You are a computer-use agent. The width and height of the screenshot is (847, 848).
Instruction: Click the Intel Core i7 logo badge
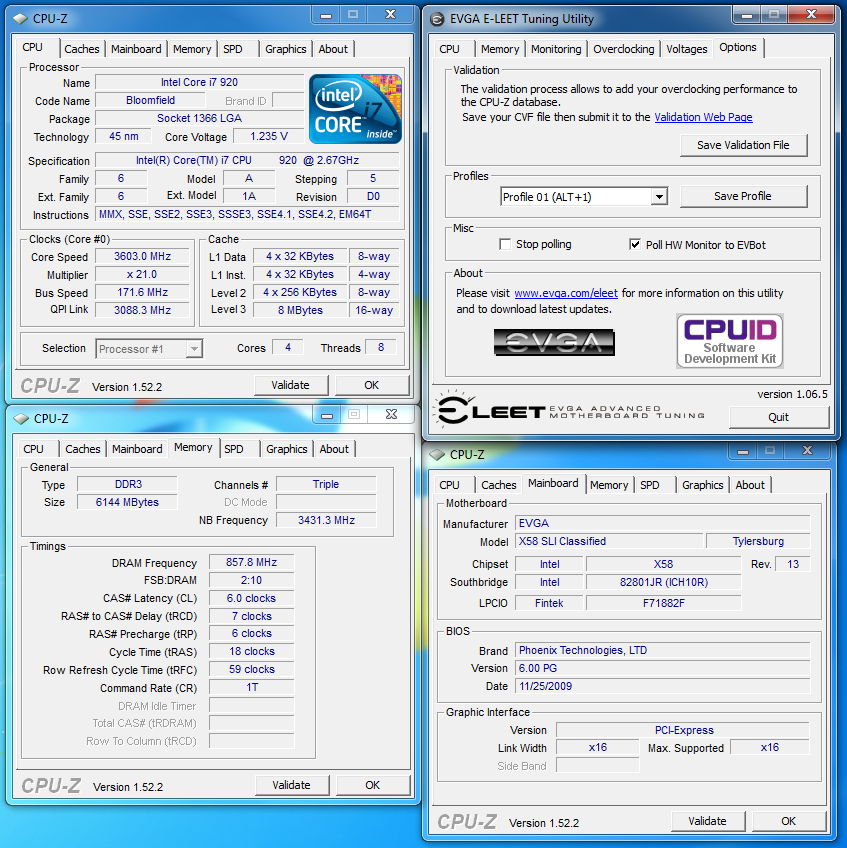(x=355, y=108)
